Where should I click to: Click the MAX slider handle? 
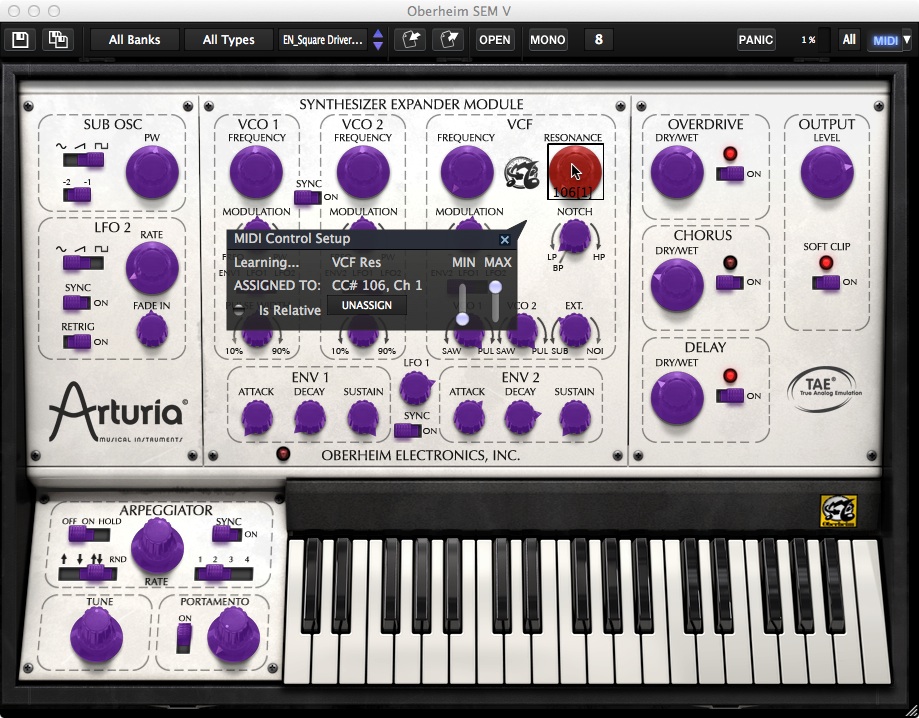click(x=495, y=287)
